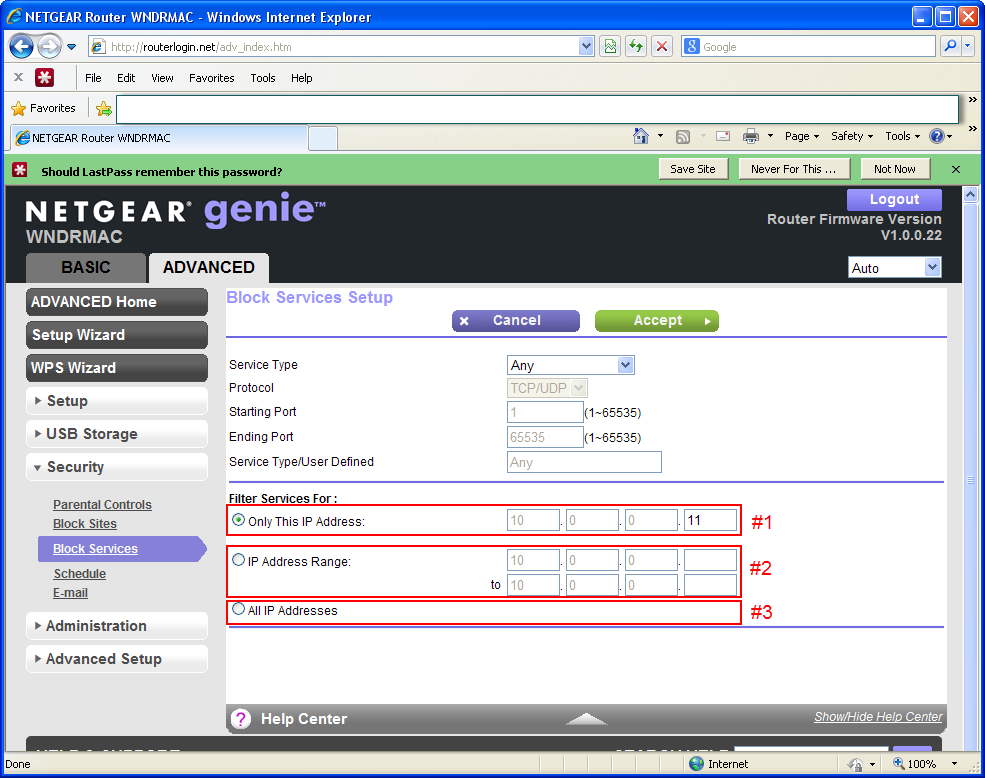
Task: Open the Edit menu
Action: tap(126, 78)
